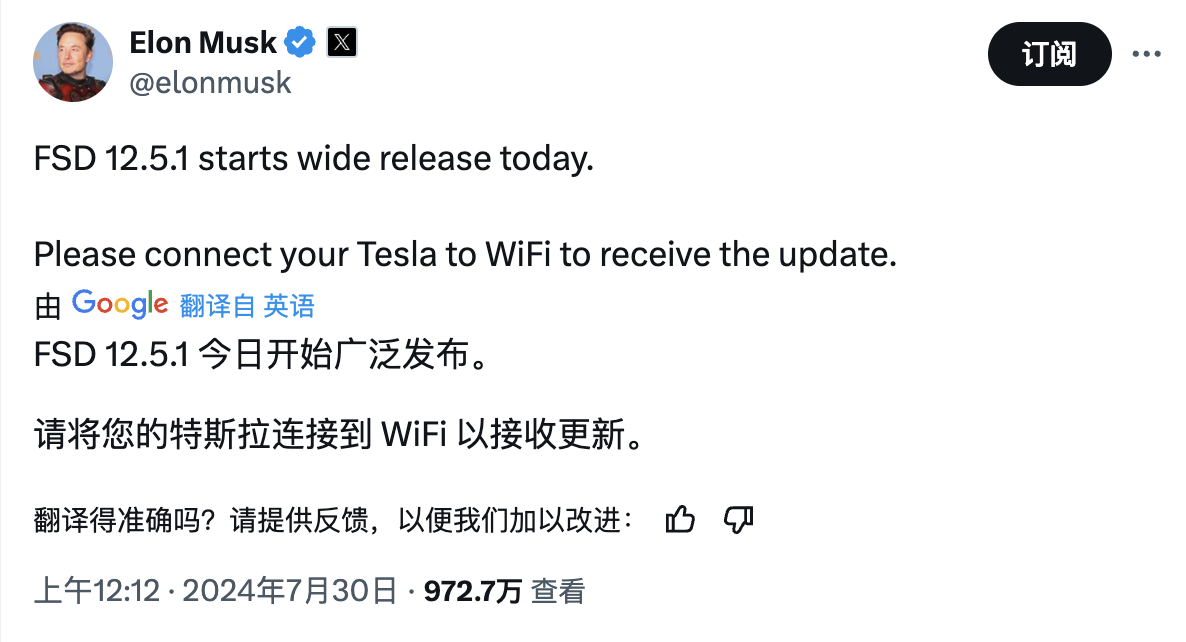
Task: Open the Elon Musk display name link
Action: (x=203, y=42)
